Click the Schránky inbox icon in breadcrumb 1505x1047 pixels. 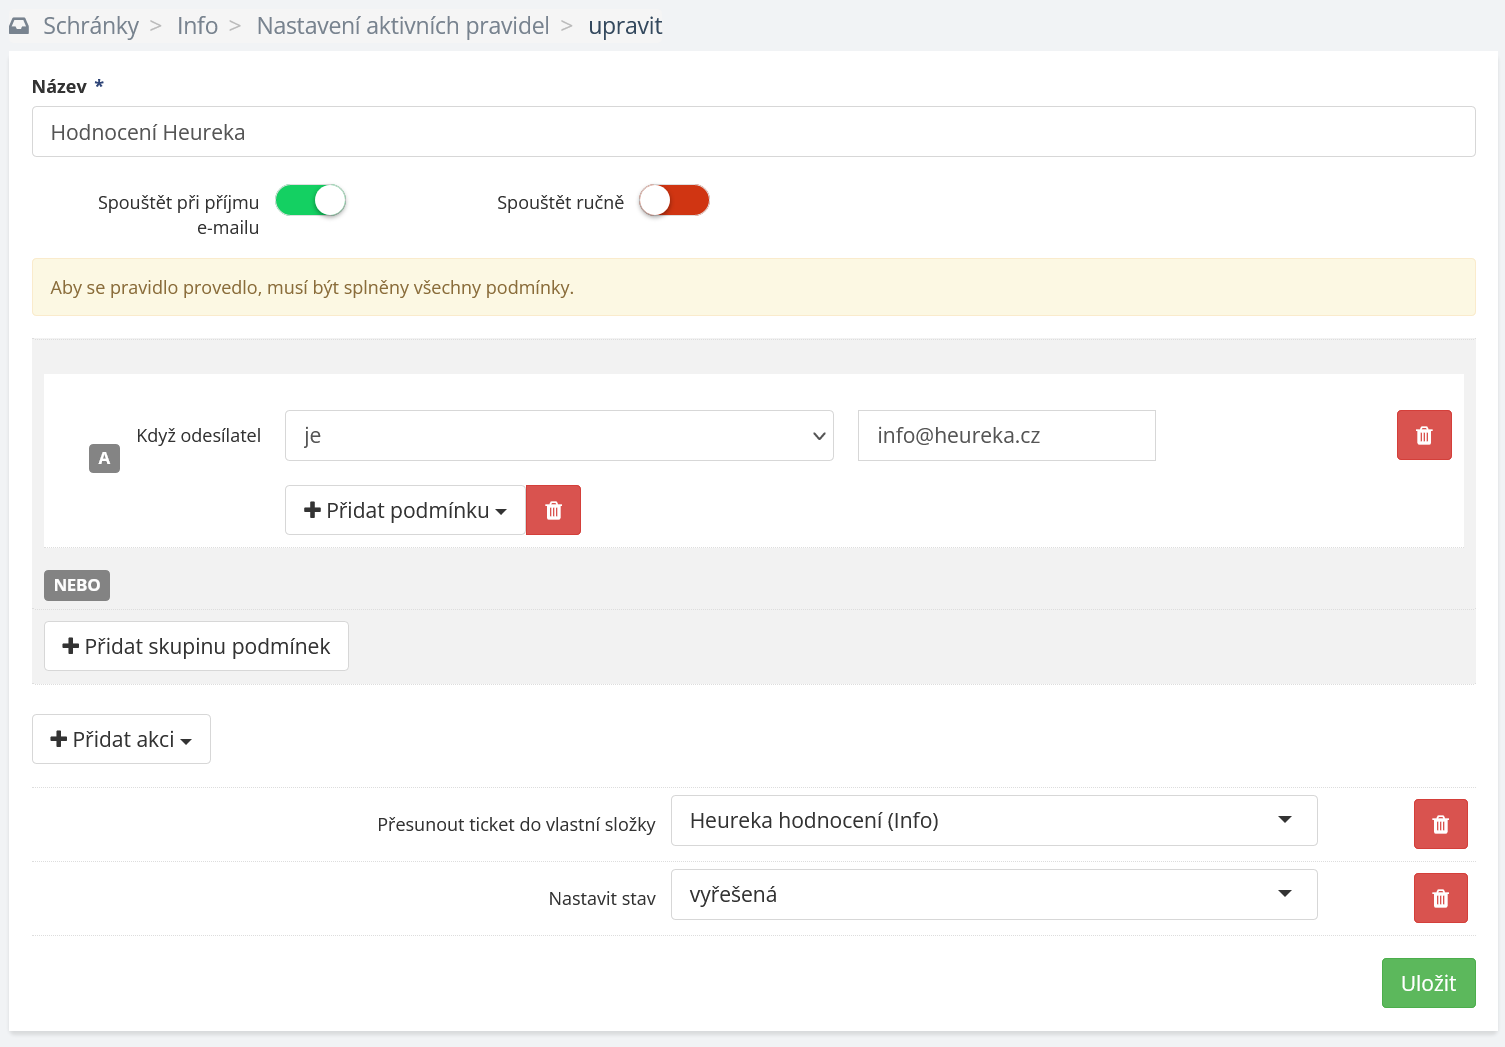(x=19, y=27)
